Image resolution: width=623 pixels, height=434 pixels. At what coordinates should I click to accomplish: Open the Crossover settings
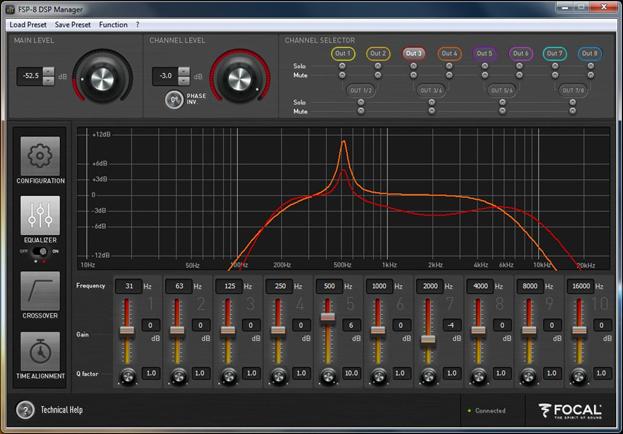tap(40, 291)
